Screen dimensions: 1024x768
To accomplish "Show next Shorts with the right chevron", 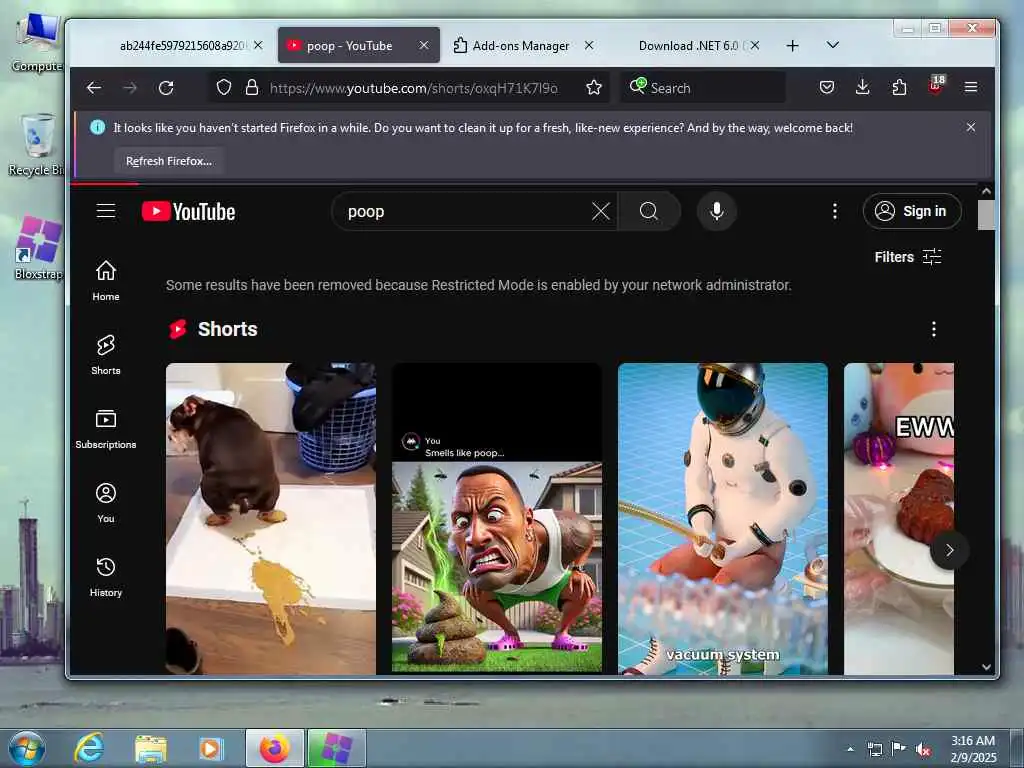I will pos(950,550).
